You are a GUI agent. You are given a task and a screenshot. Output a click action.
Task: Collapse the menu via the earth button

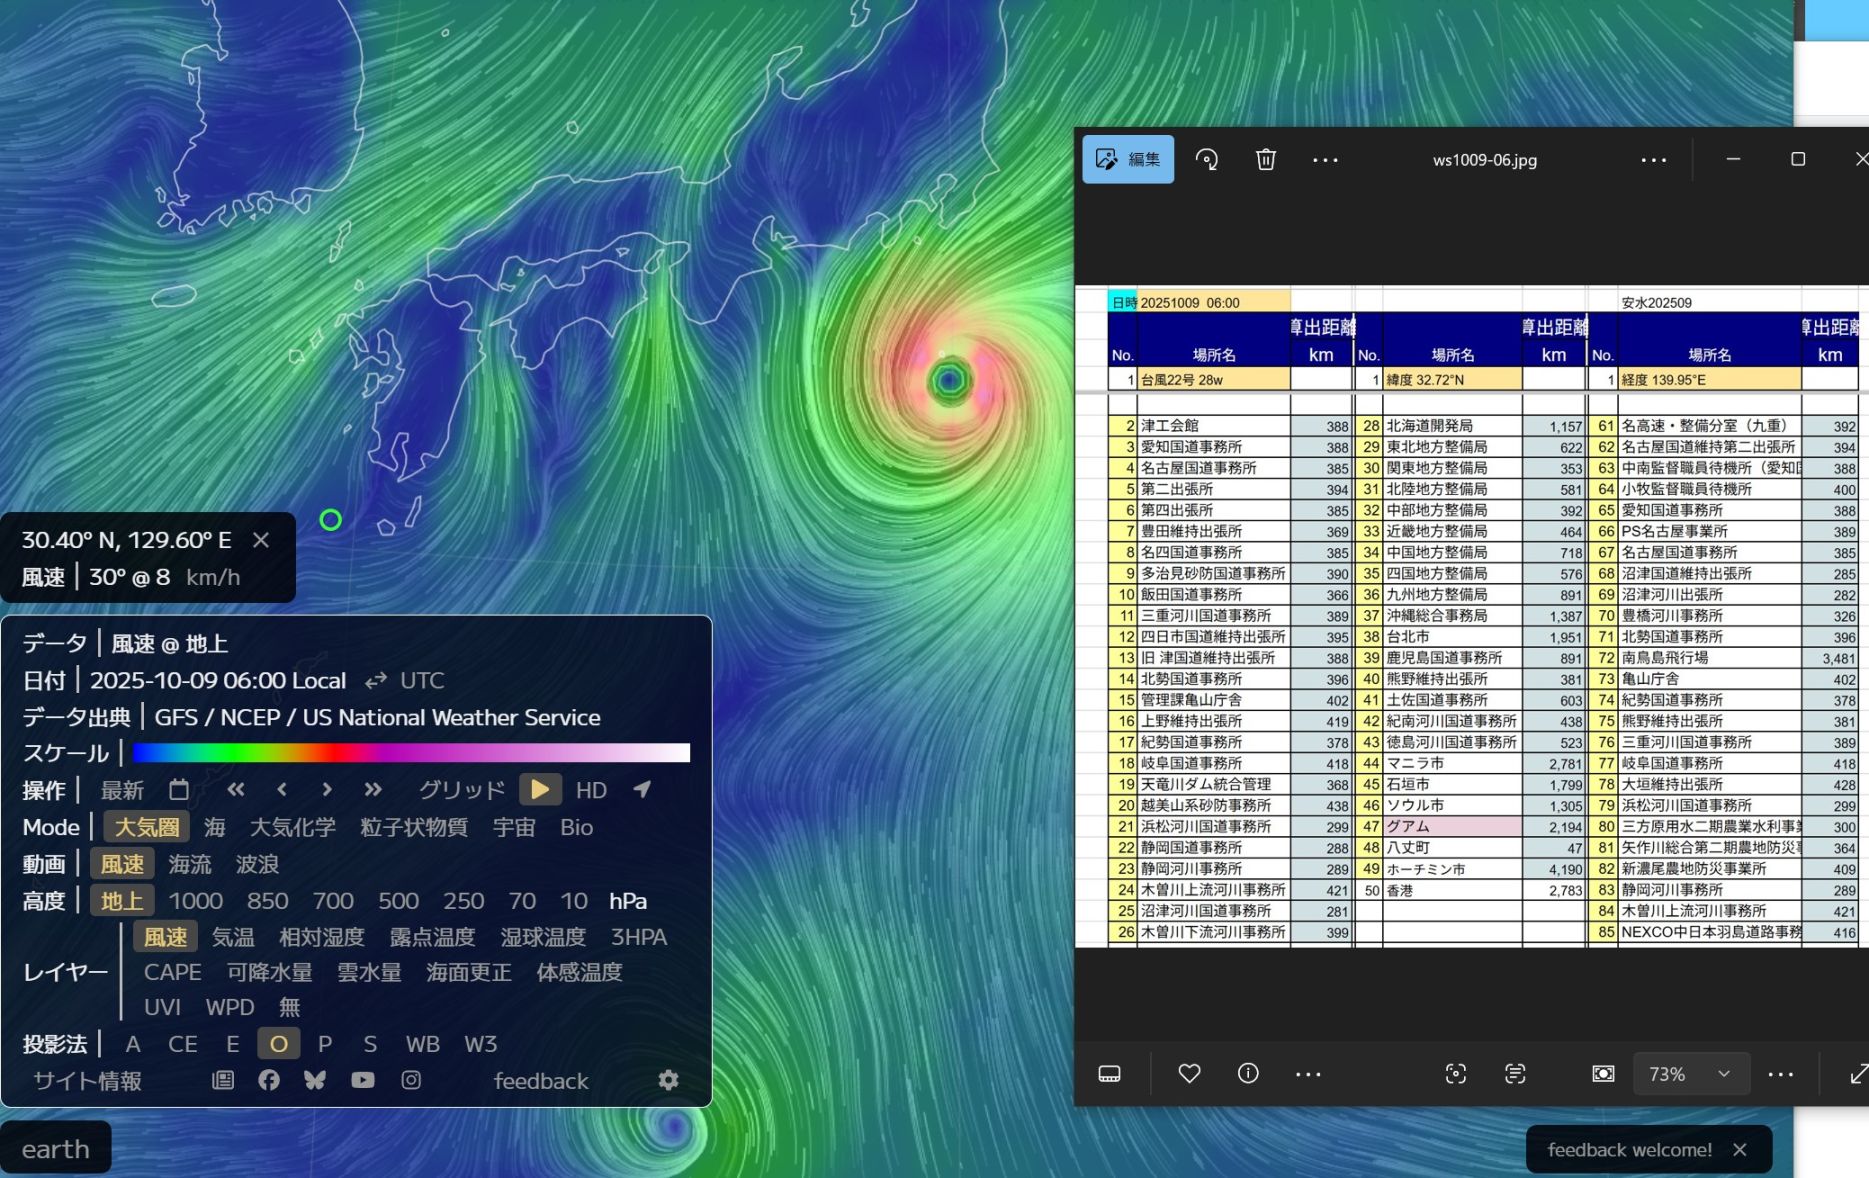56,1149
